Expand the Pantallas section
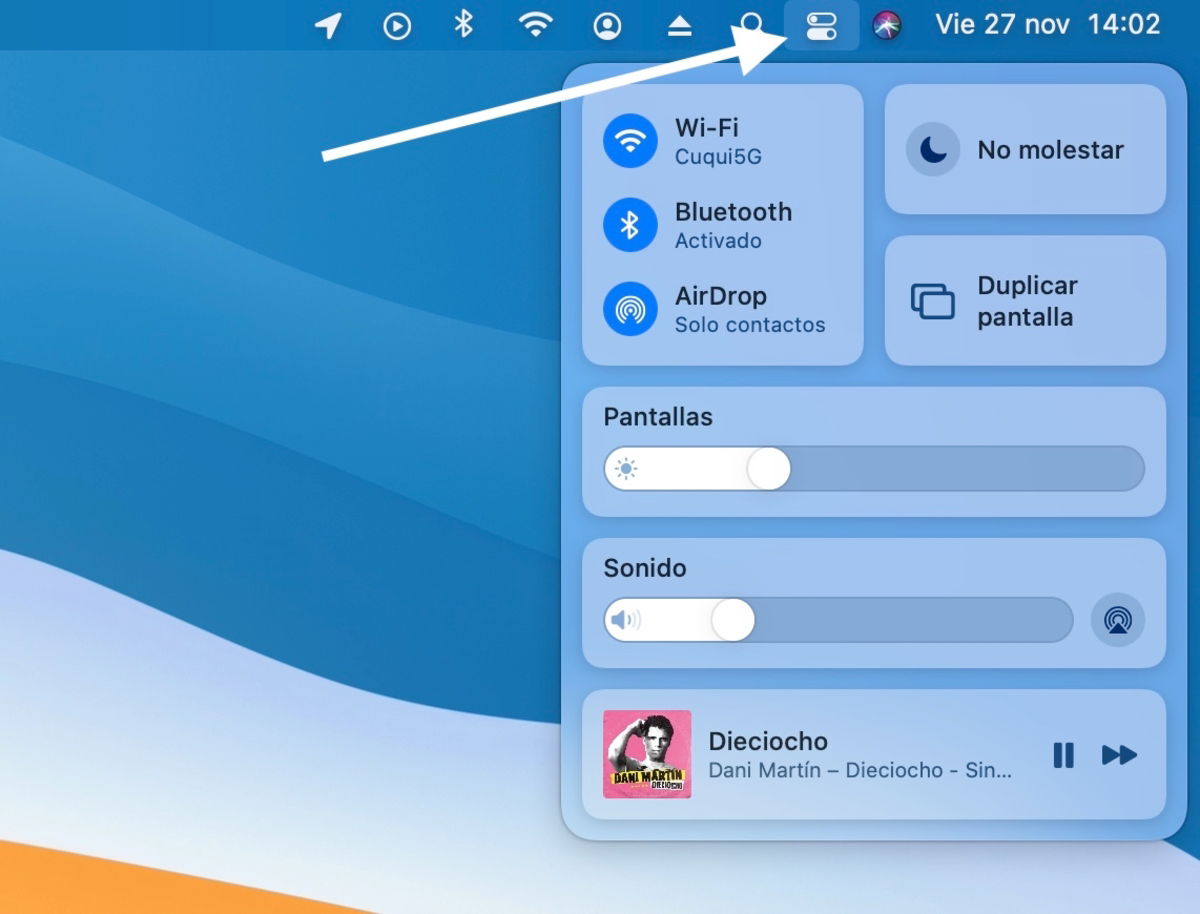The image size is (1200, 914). click(657, 417)
